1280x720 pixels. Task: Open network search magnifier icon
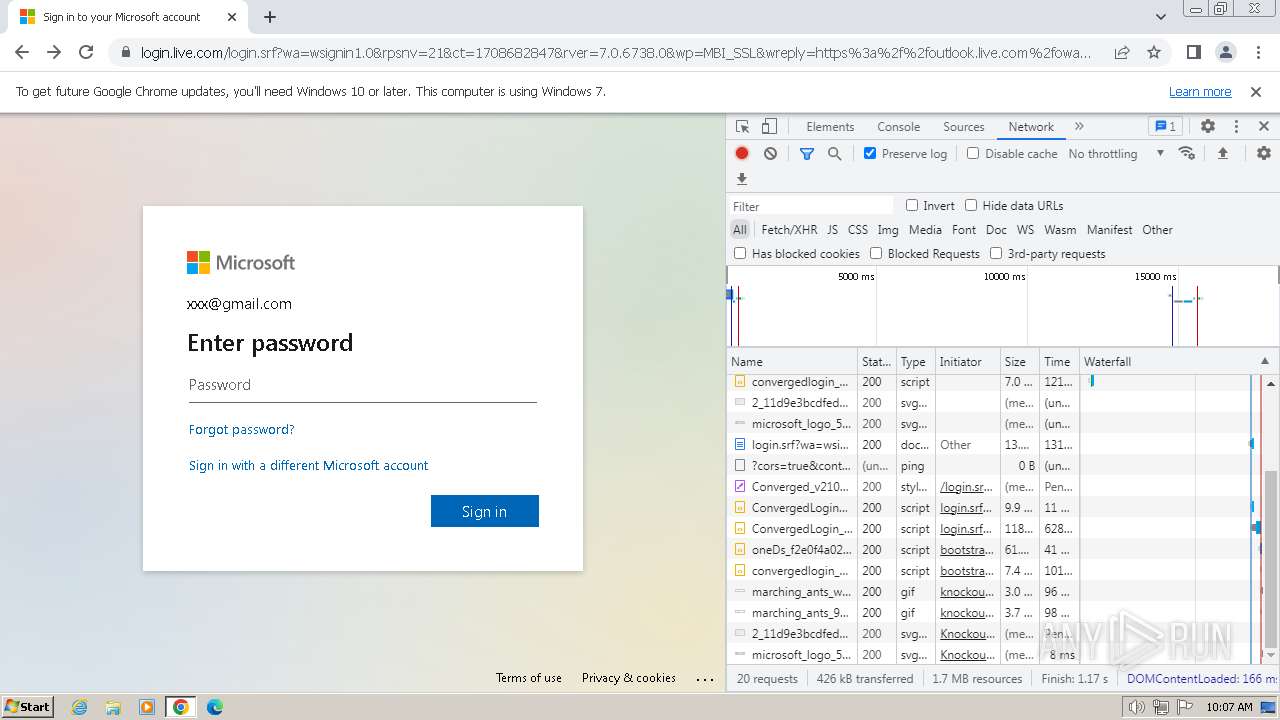point(834,153)
